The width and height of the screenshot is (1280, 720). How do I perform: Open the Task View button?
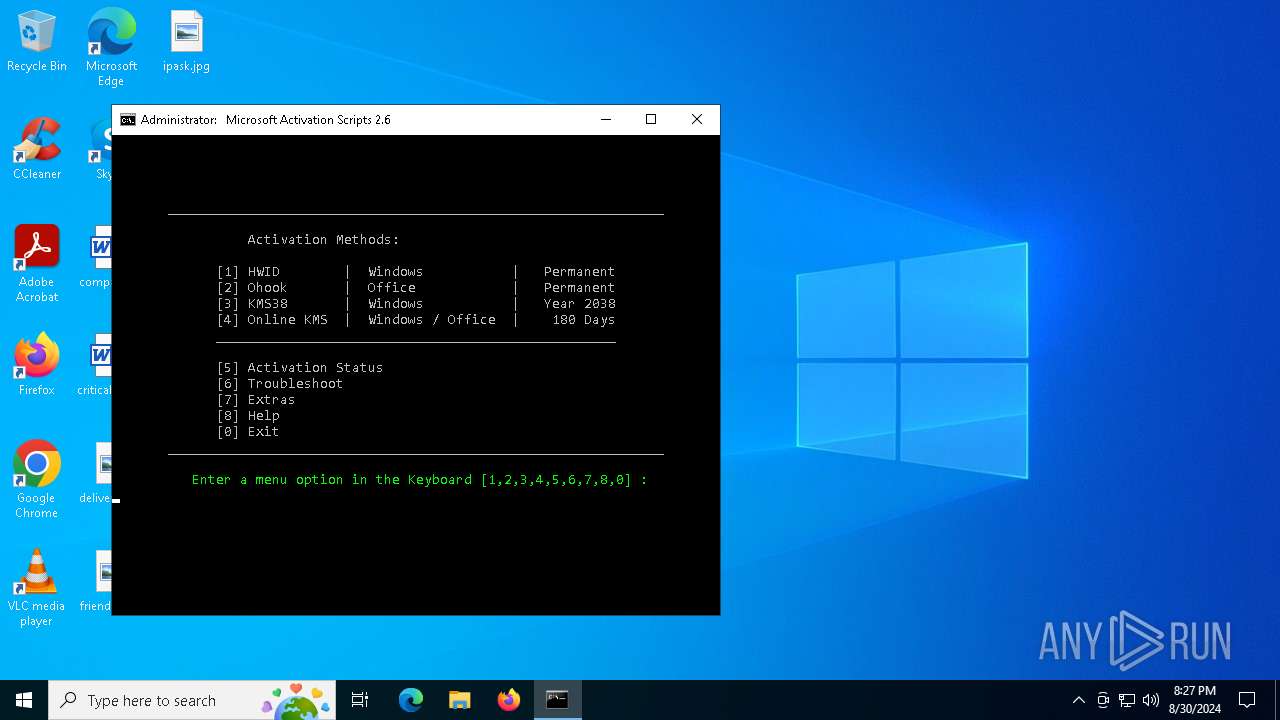(x=360, y=700)
